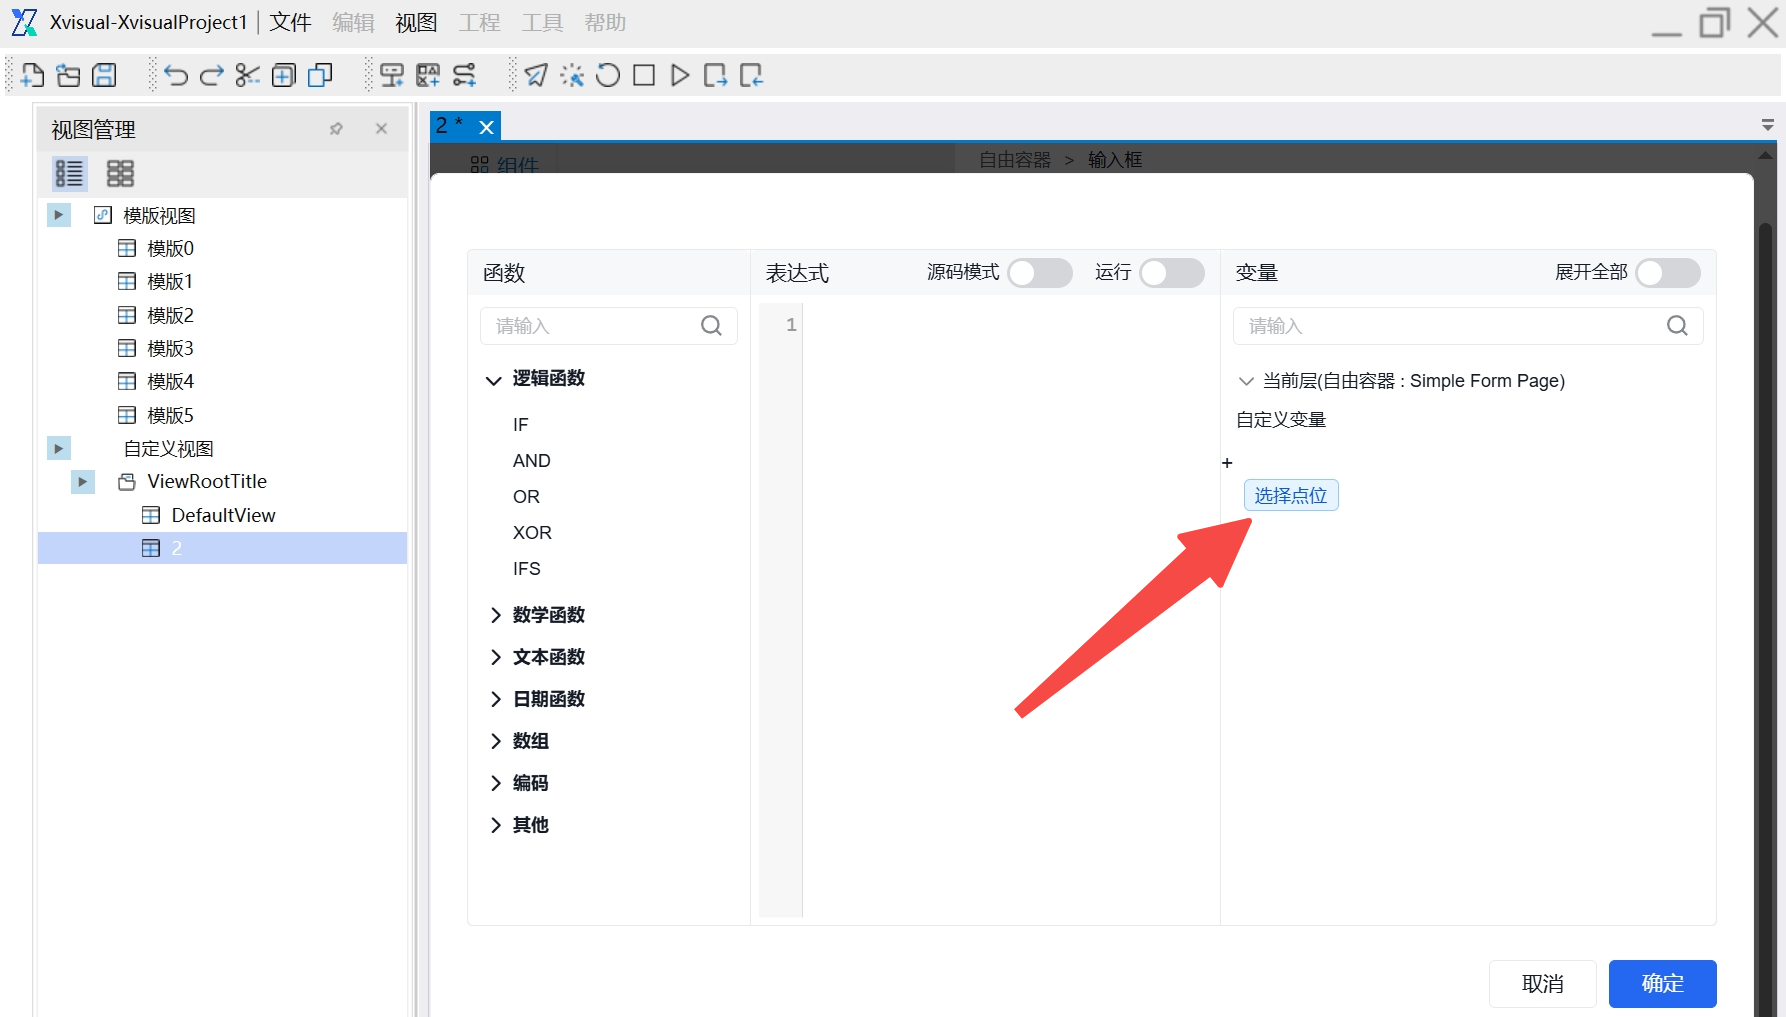Pin the 视图管理 panel
This screenshot has height=1017, width=1786.
tap(336, 129)
